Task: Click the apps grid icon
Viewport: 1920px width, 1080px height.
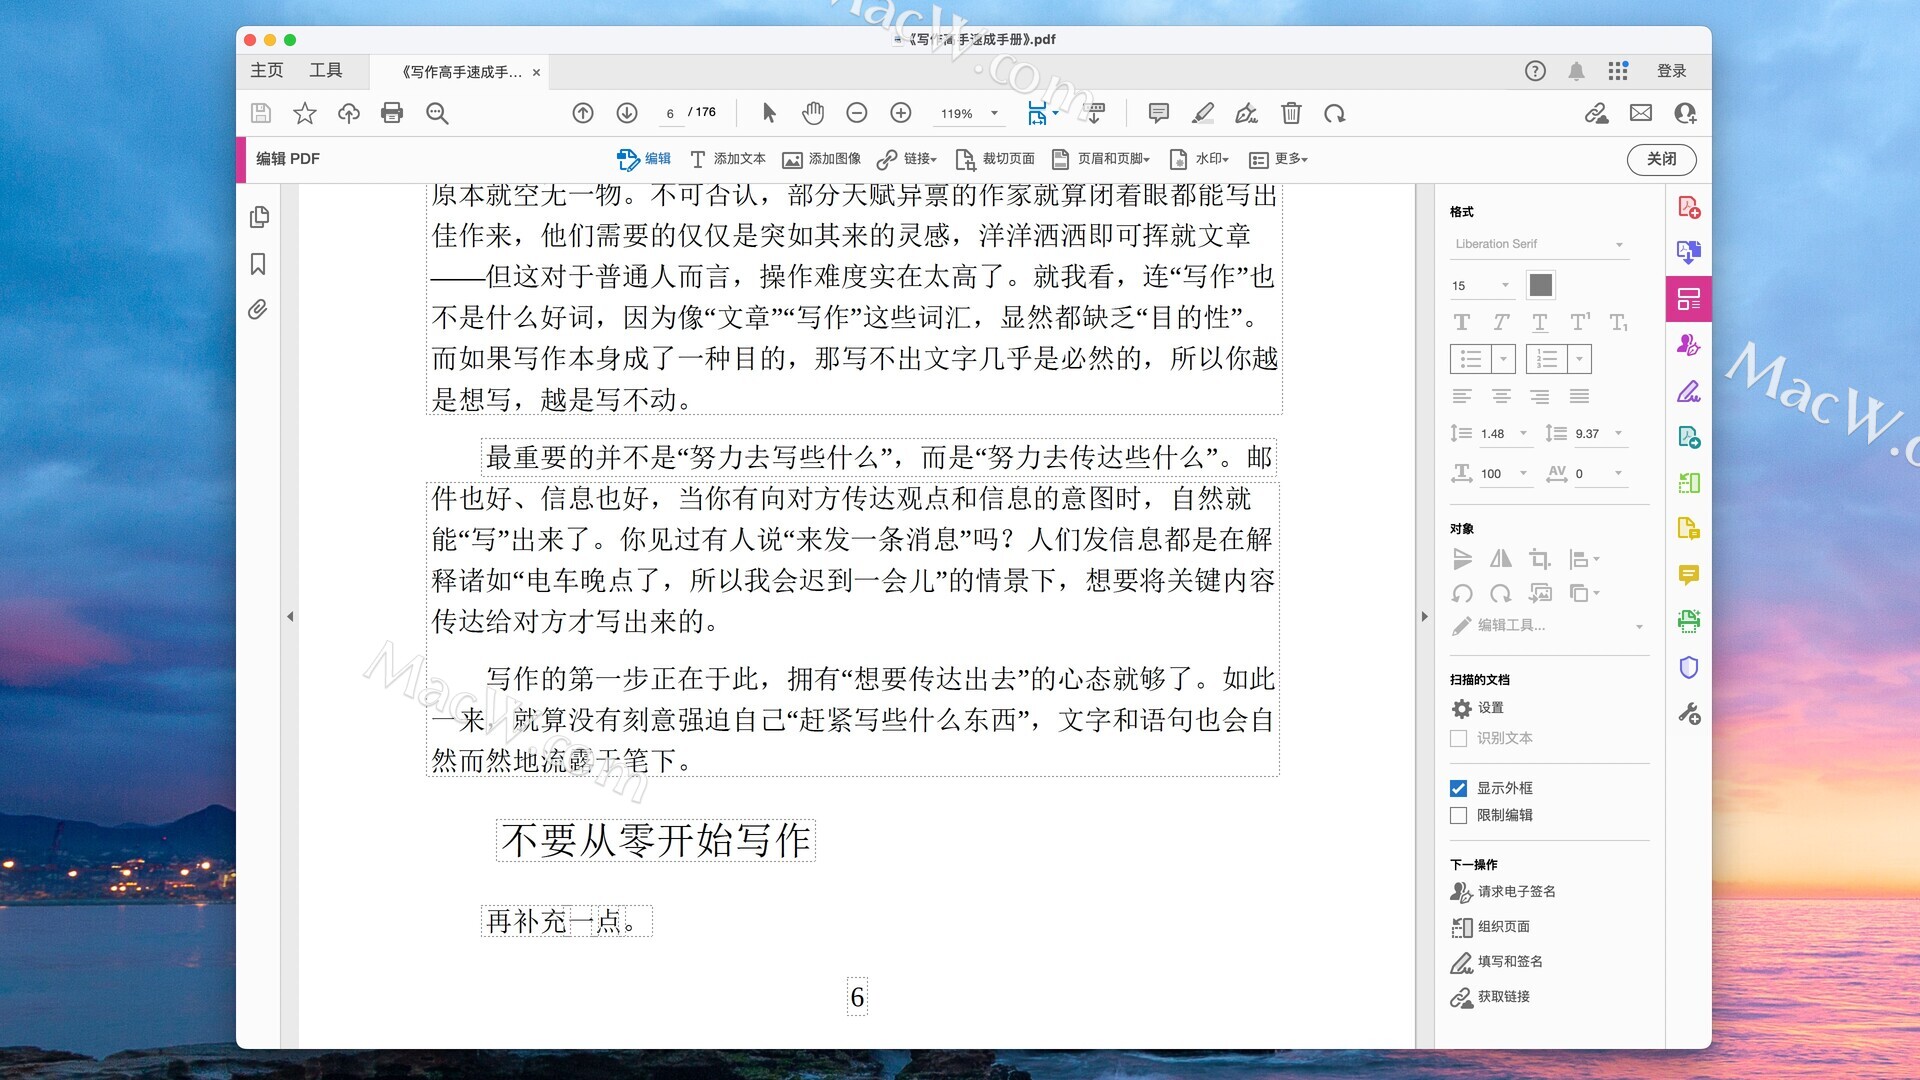Action: tap(1618, 71)
